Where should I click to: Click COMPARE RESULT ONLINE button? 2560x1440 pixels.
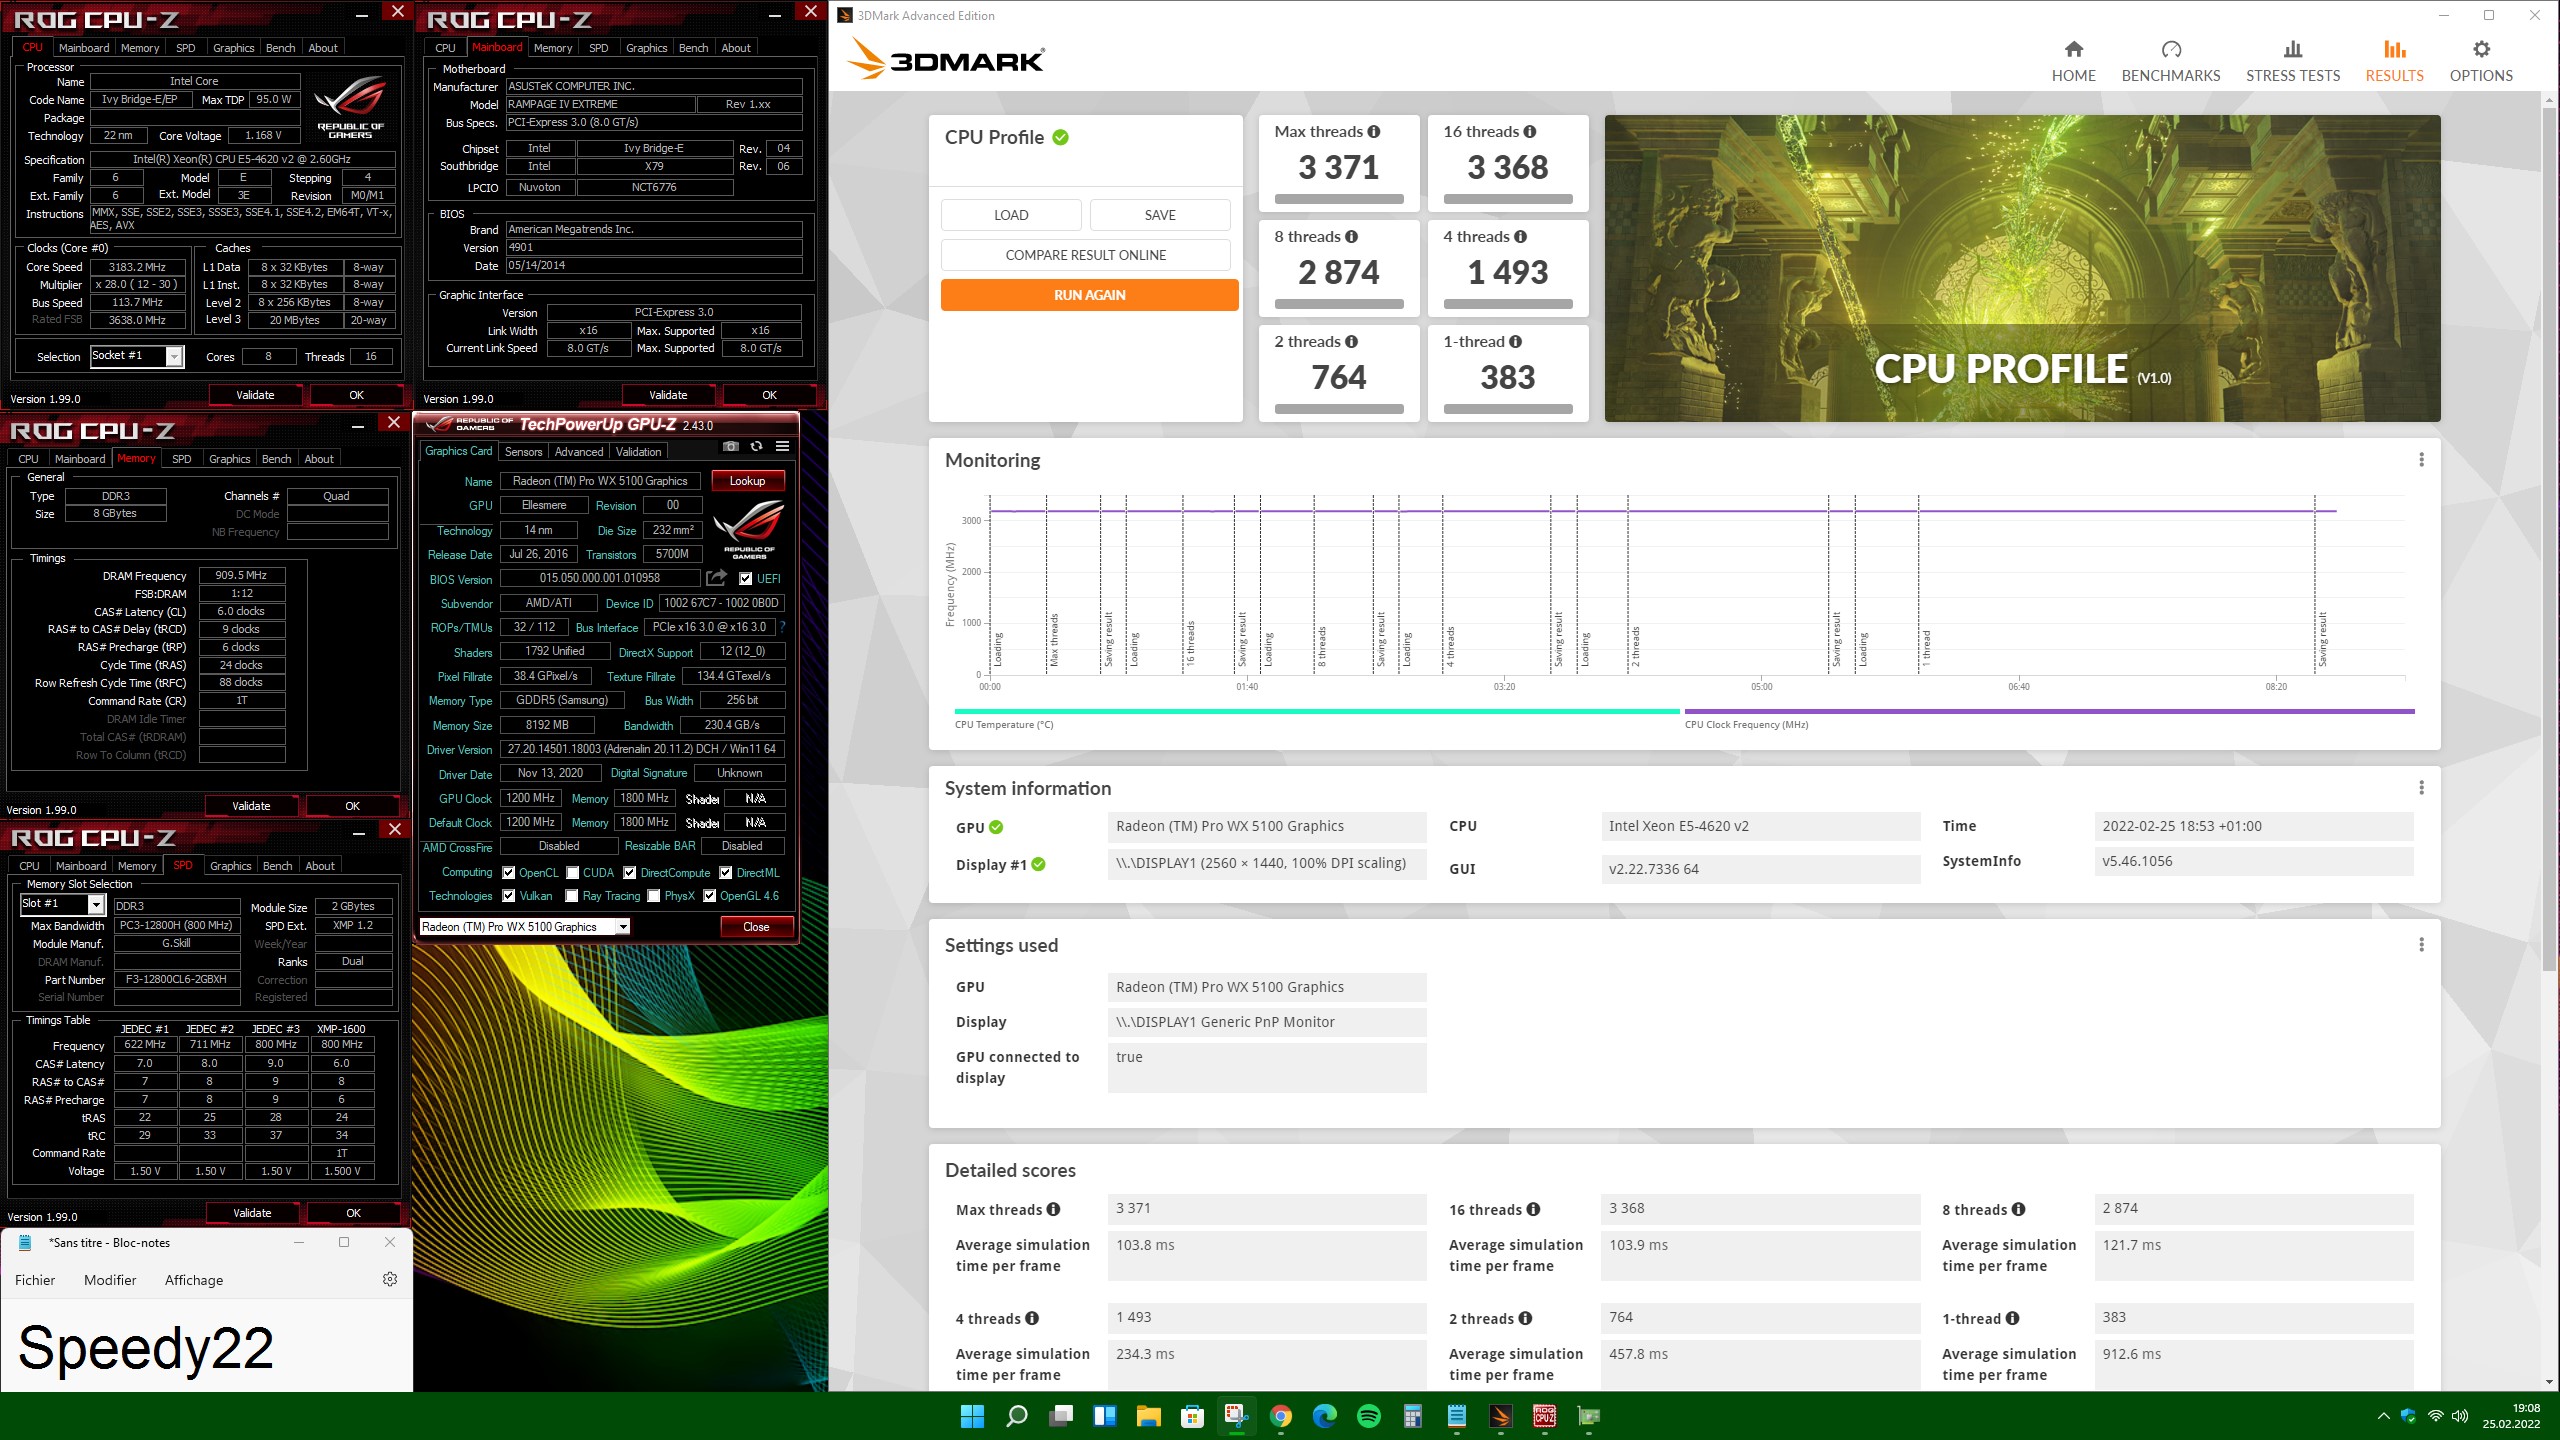coord(1085,255)
